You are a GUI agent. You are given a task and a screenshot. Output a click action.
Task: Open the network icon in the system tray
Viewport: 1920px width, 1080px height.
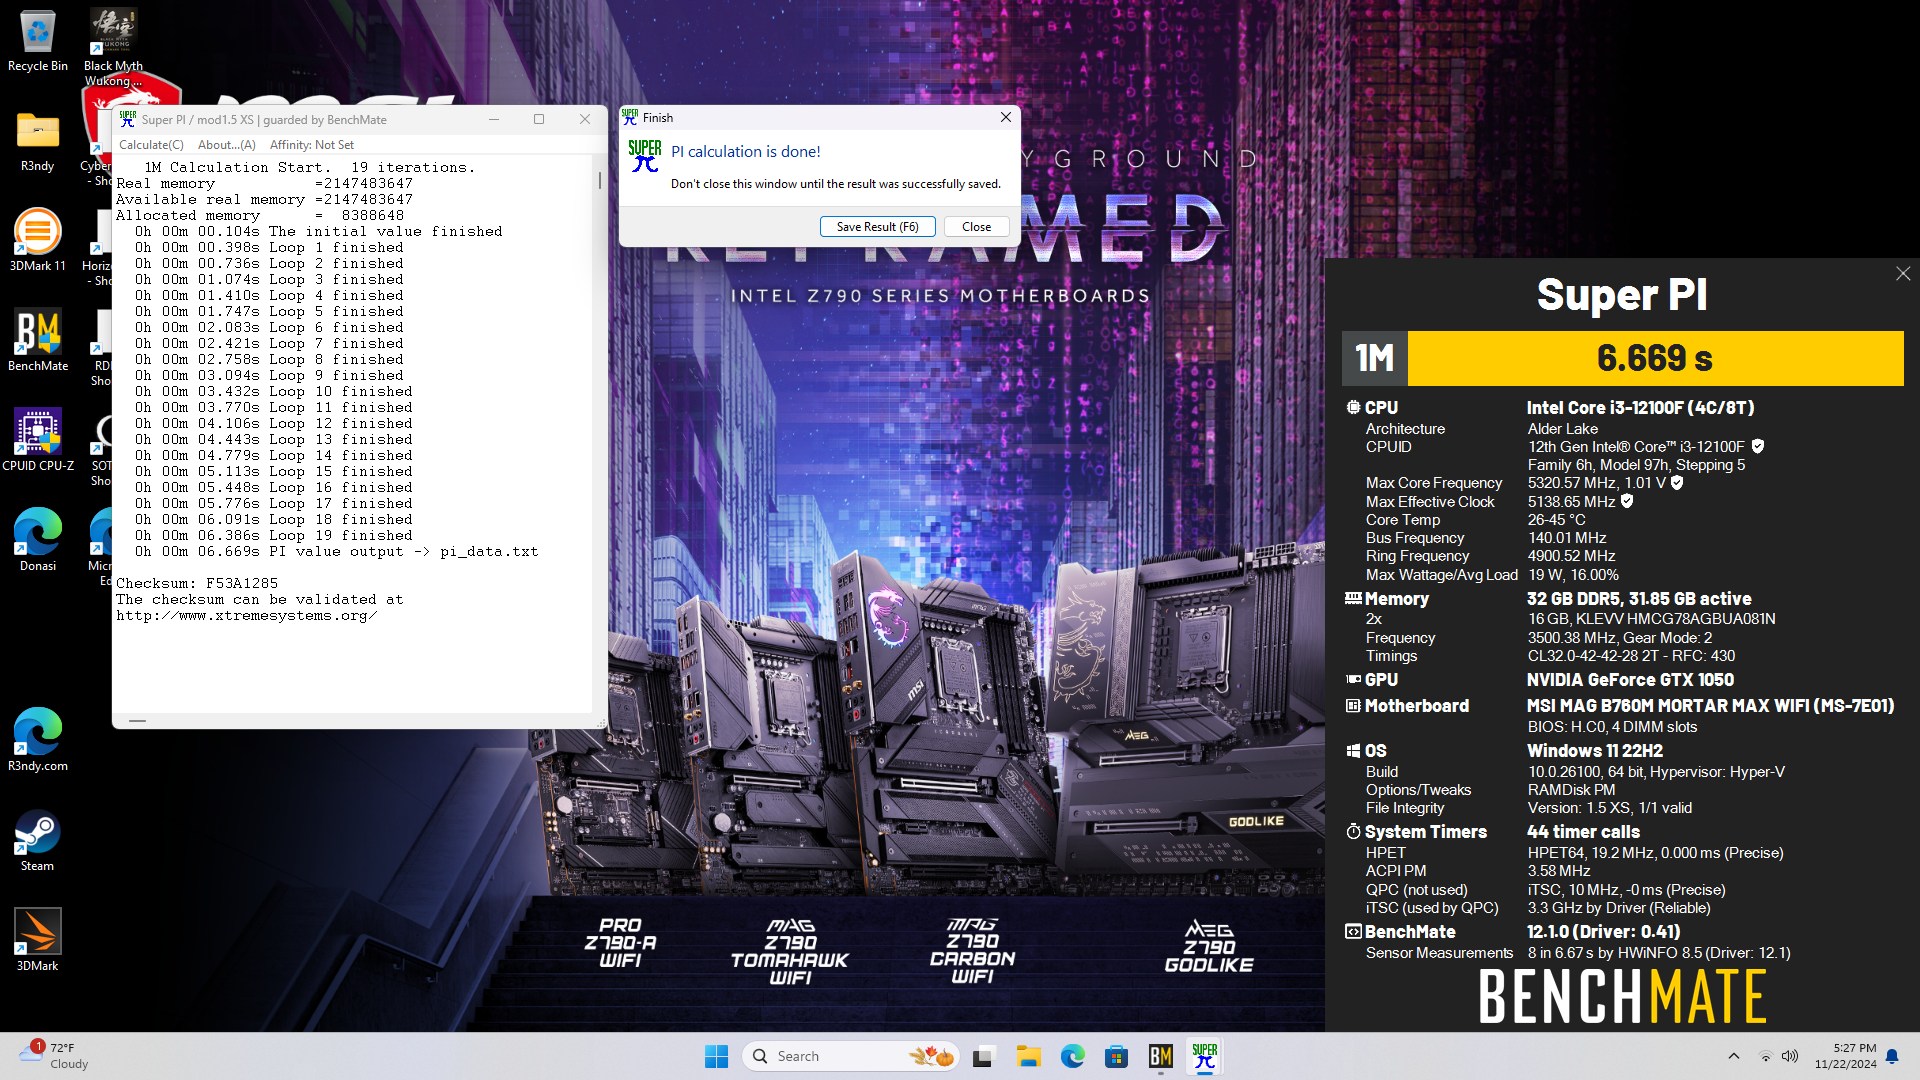coord(1766,1056)
